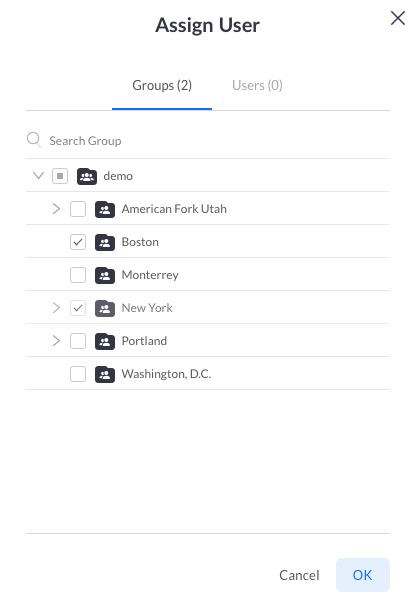Click the American Fork Utah group icon

(x=105, y=210)
